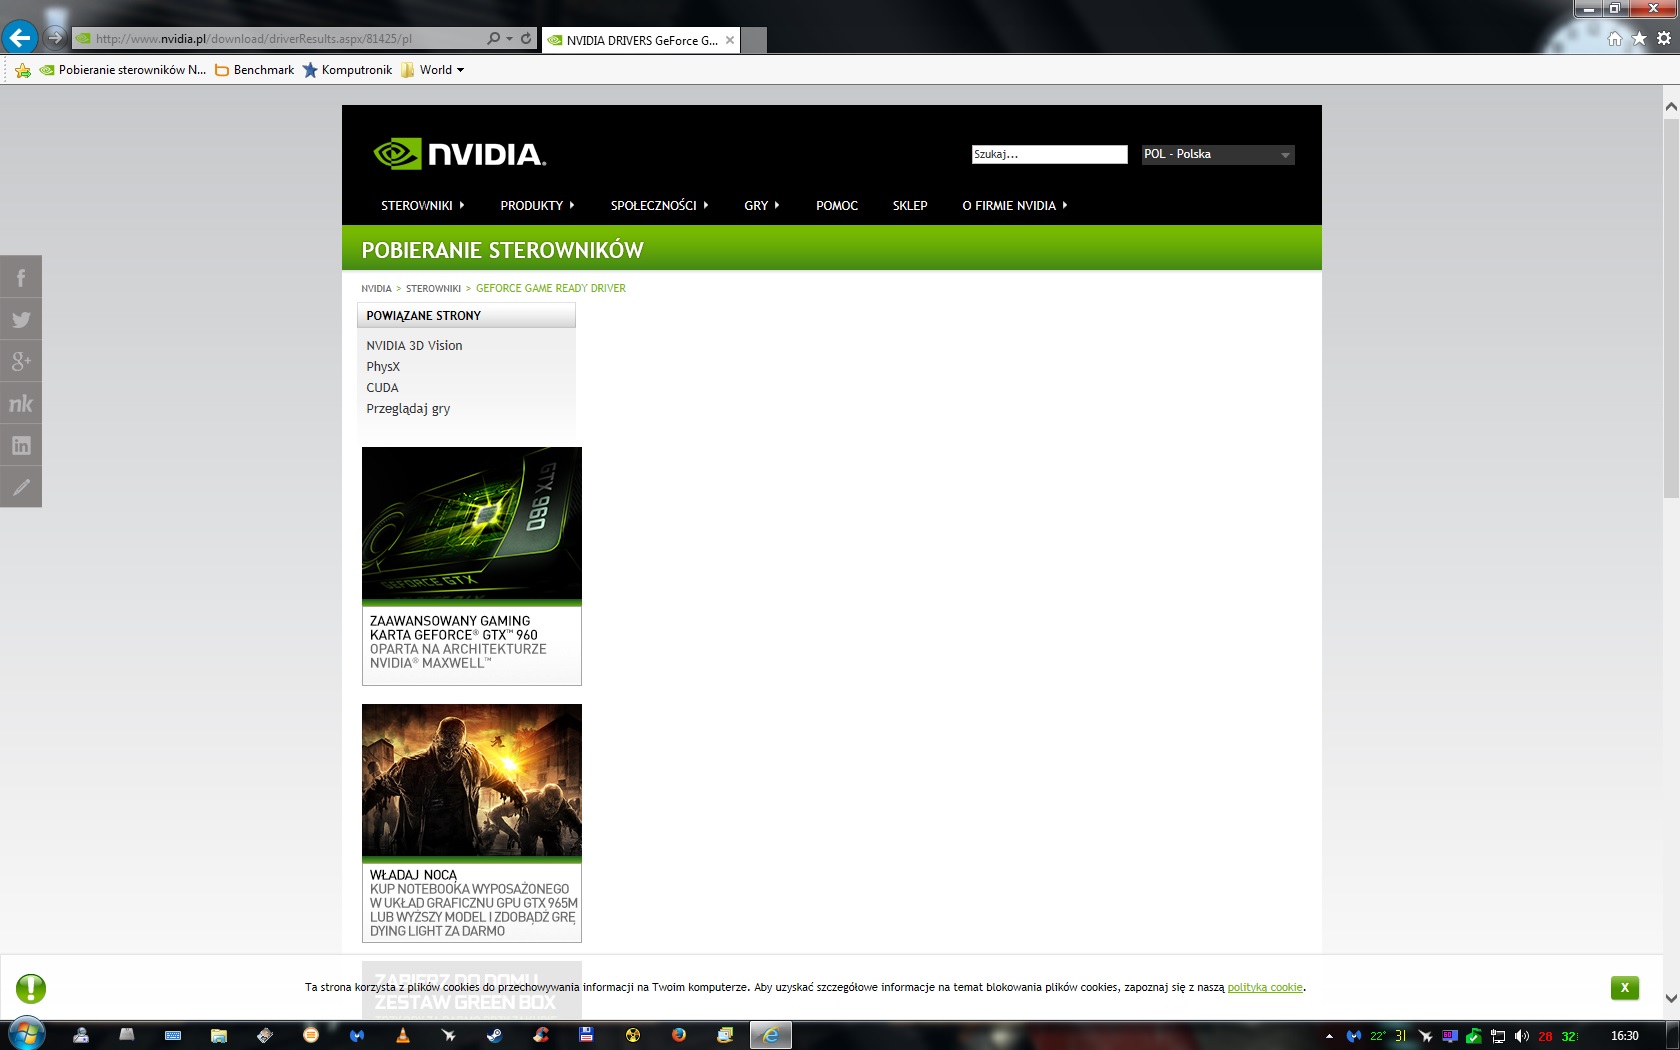
Task: Open the Windows Start orb
Action: (26, 1035)
